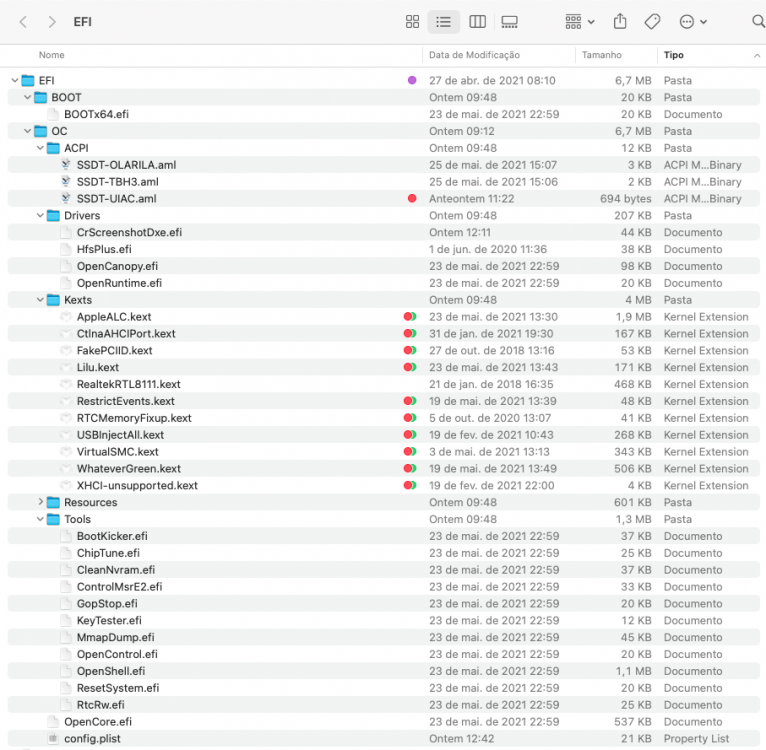Switch to column view

(477, 21)
